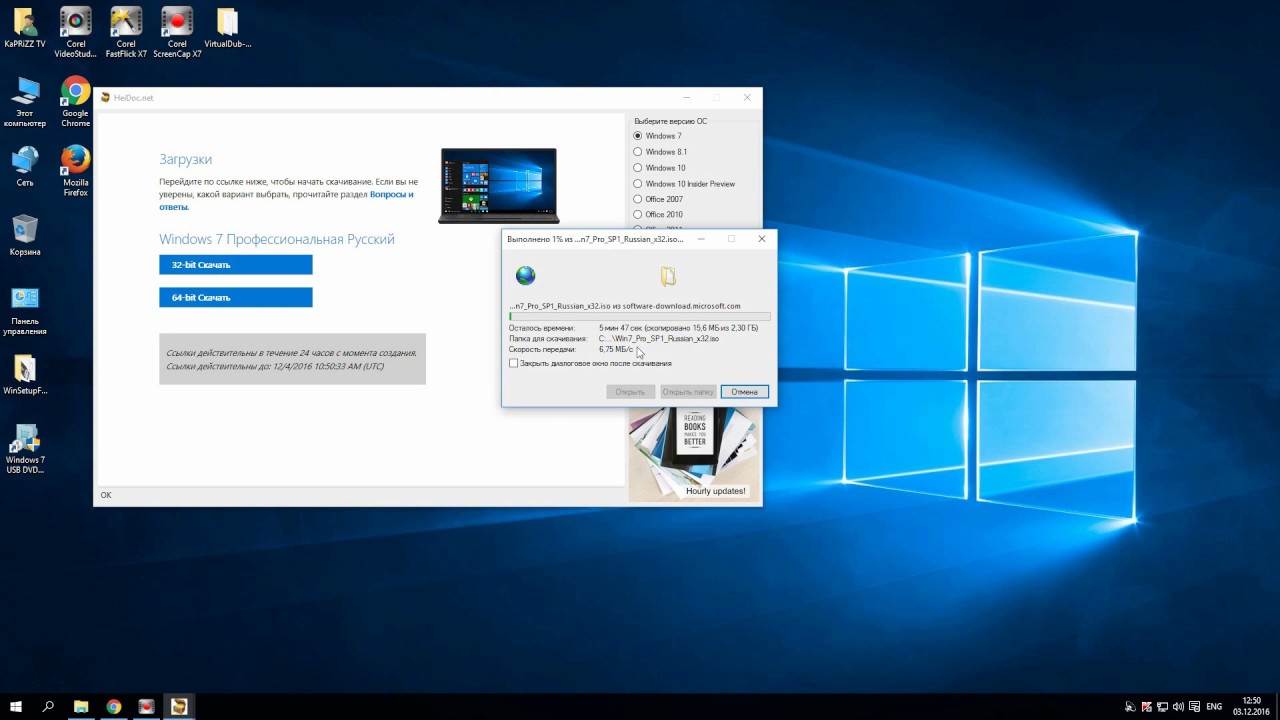Click Kaspersky antivirus tray icon
This screenshot has height=720, width=1280.
point(1146,707)
